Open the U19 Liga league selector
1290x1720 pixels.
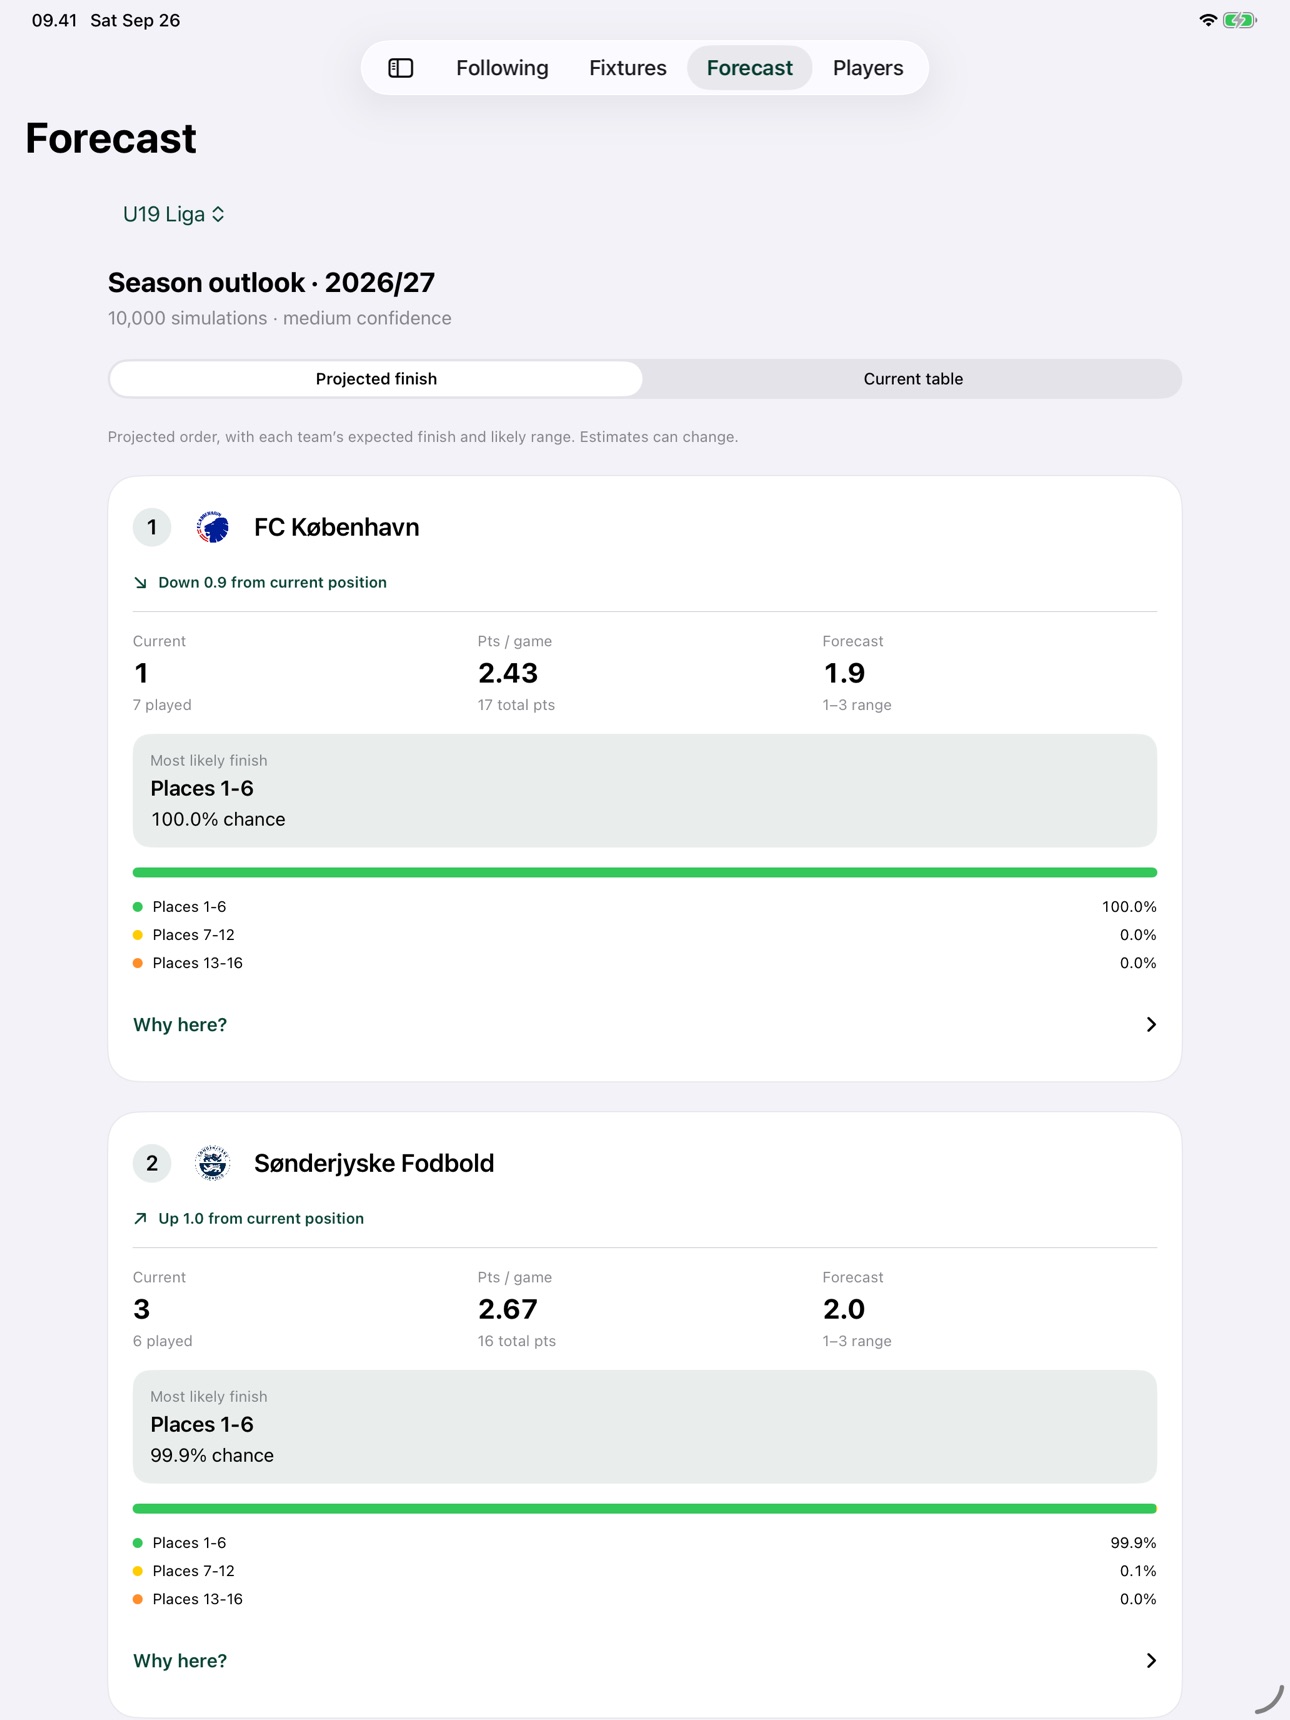coord(173,214)
